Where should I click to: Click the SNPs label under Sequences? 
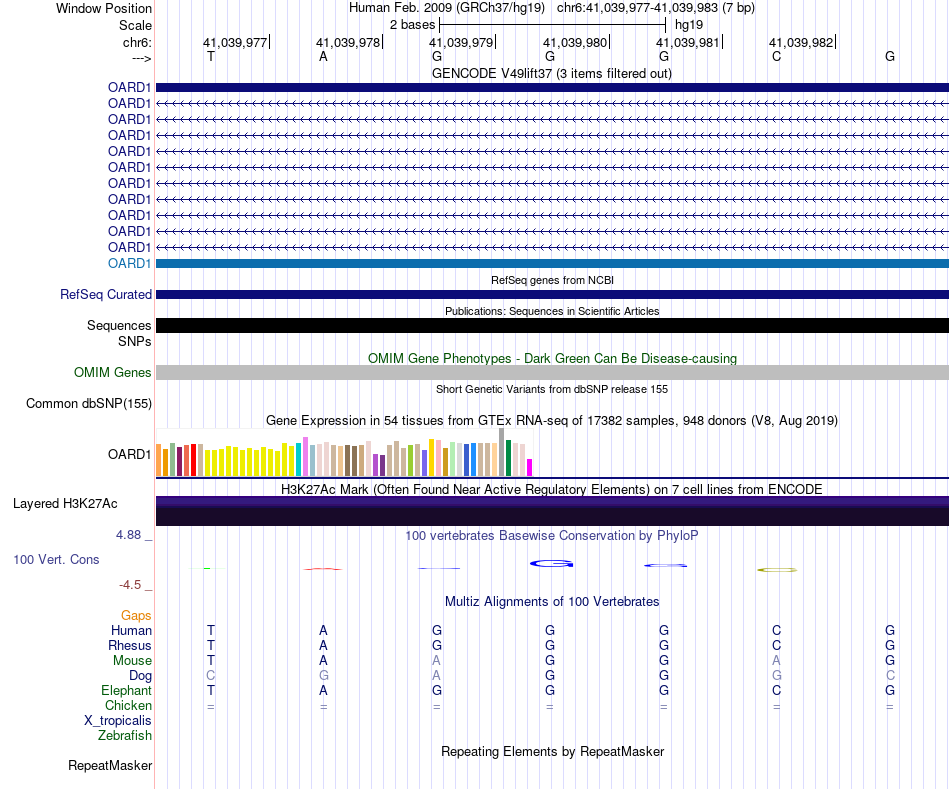135,341
